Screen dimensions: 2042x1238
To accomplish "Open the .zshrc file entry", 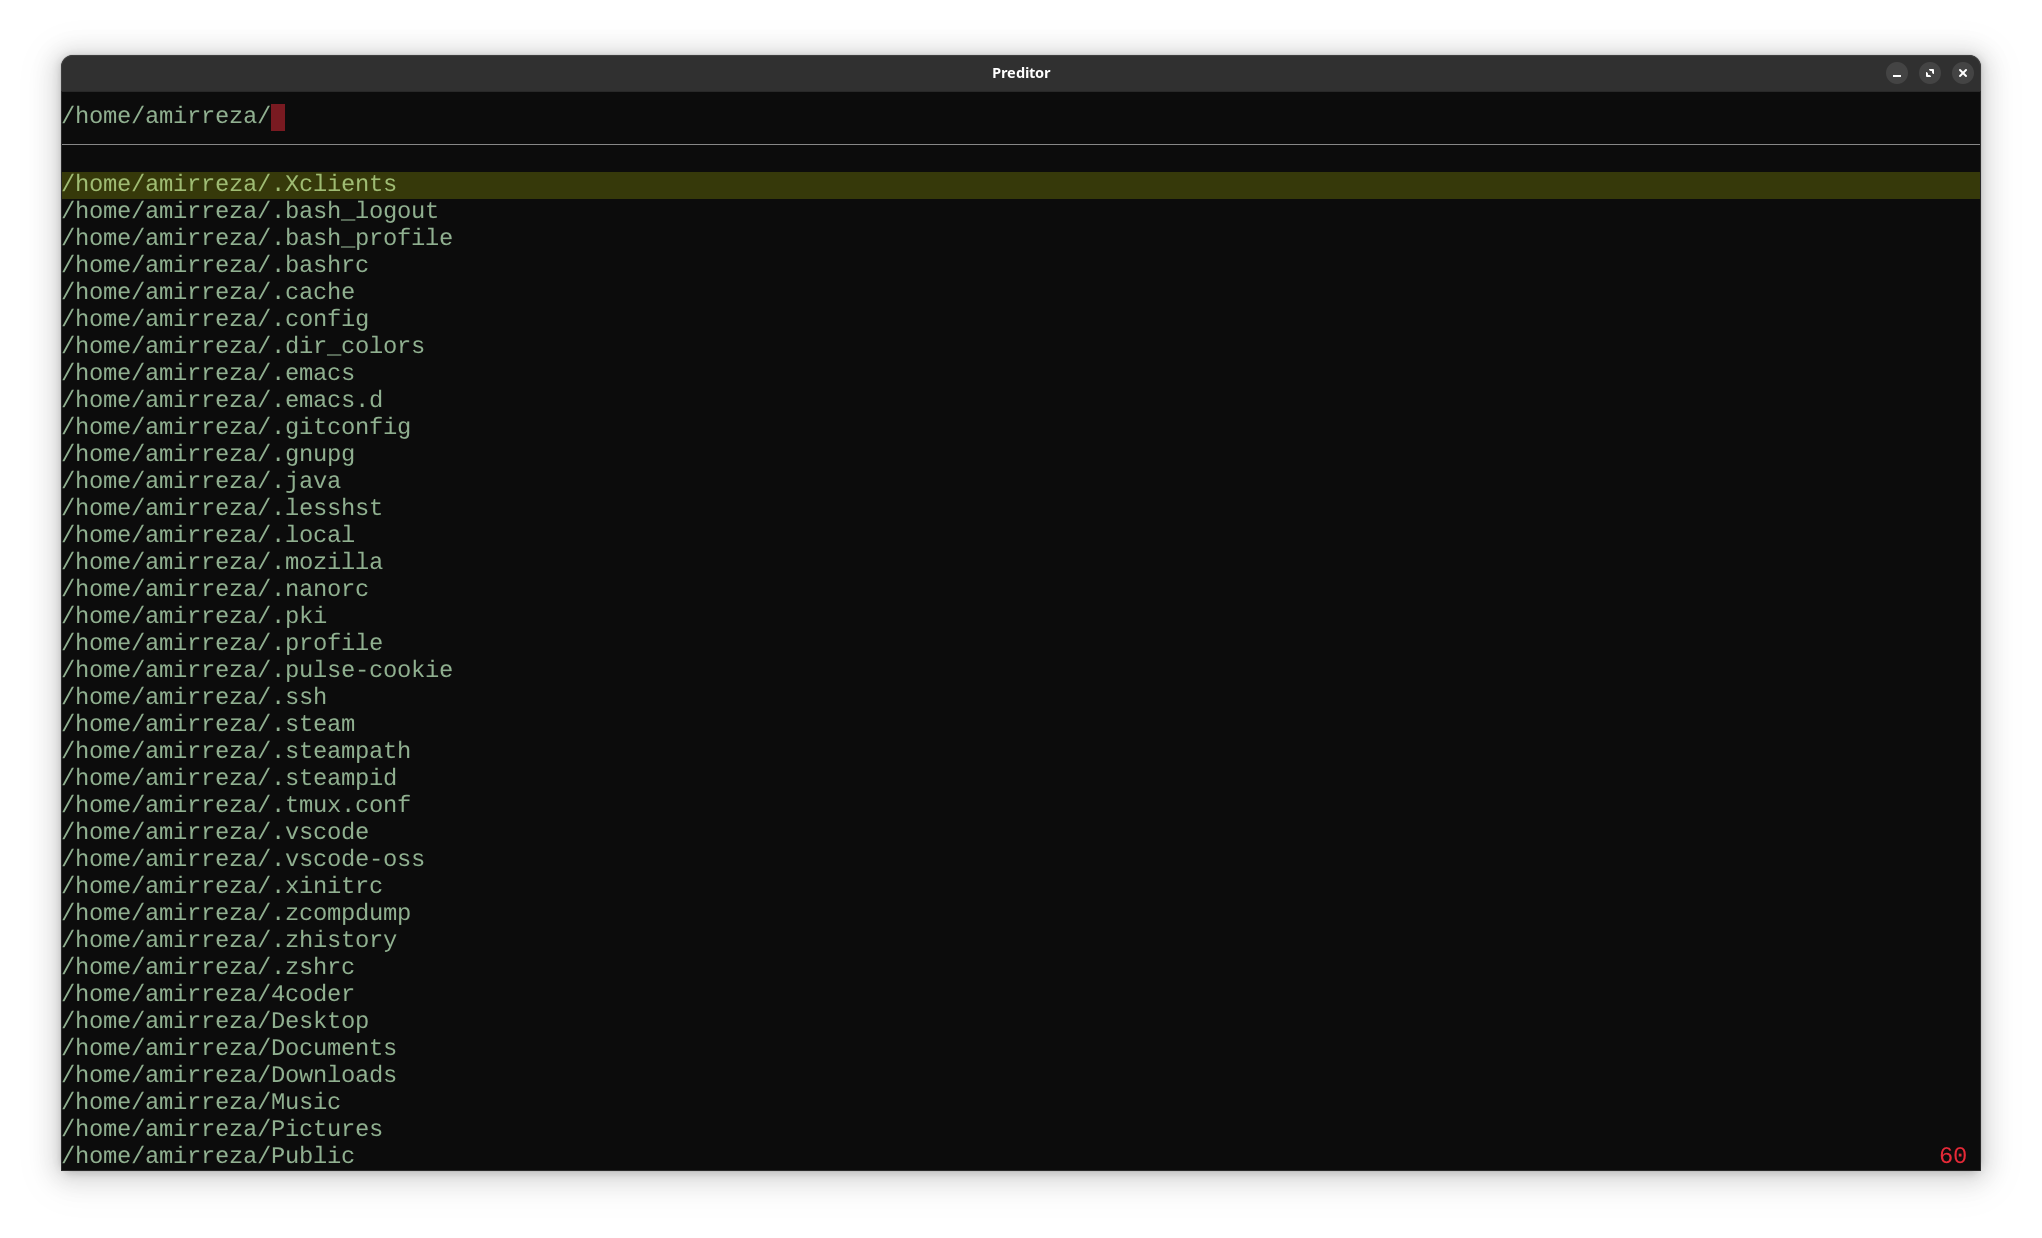I will pyautogui.click(x=209, y=968).
